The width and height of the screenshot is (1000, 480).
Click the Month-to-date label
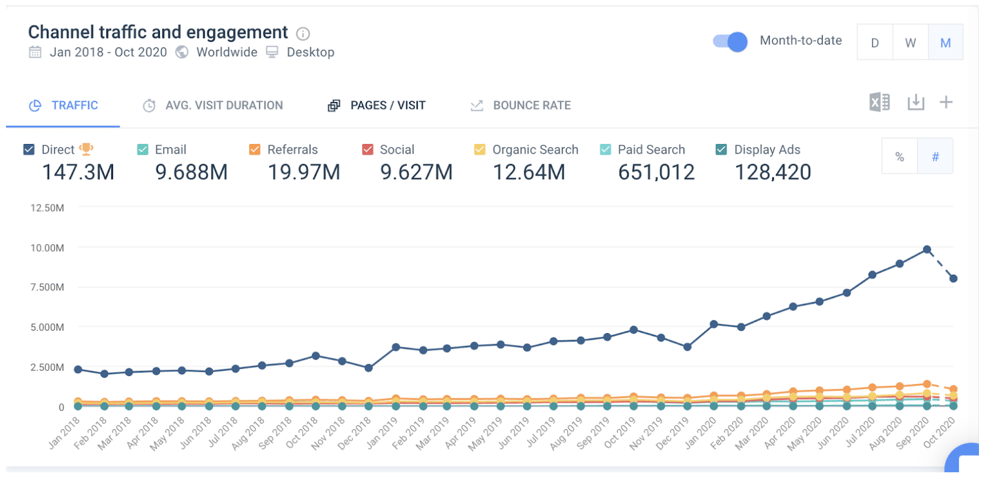click(801, 41)
